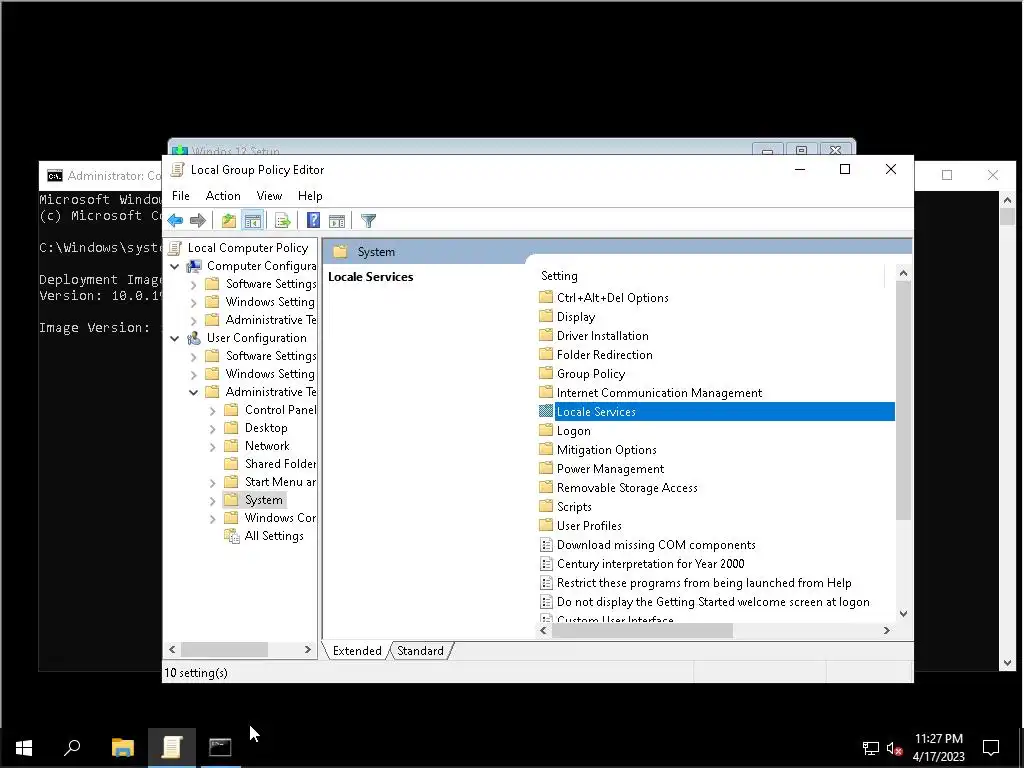Open File Explorer from taskbar

point(123,747)
